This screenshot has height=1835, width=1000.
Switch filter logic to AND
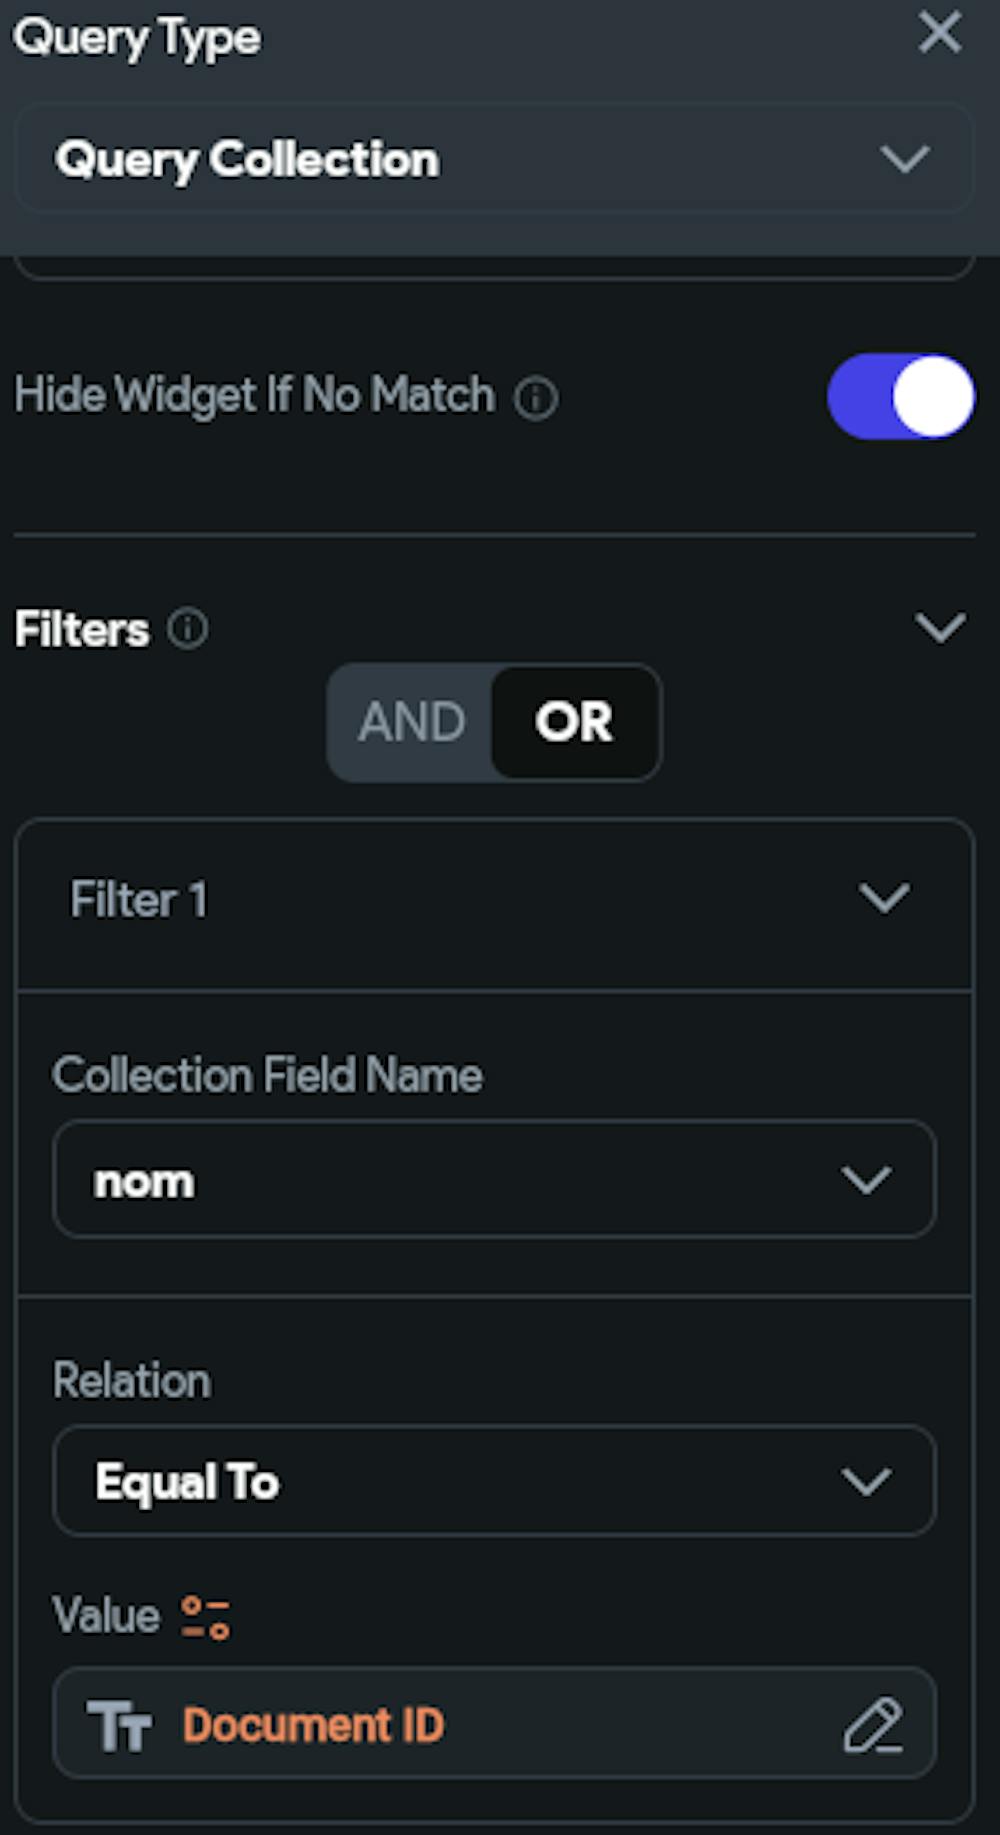413,722
